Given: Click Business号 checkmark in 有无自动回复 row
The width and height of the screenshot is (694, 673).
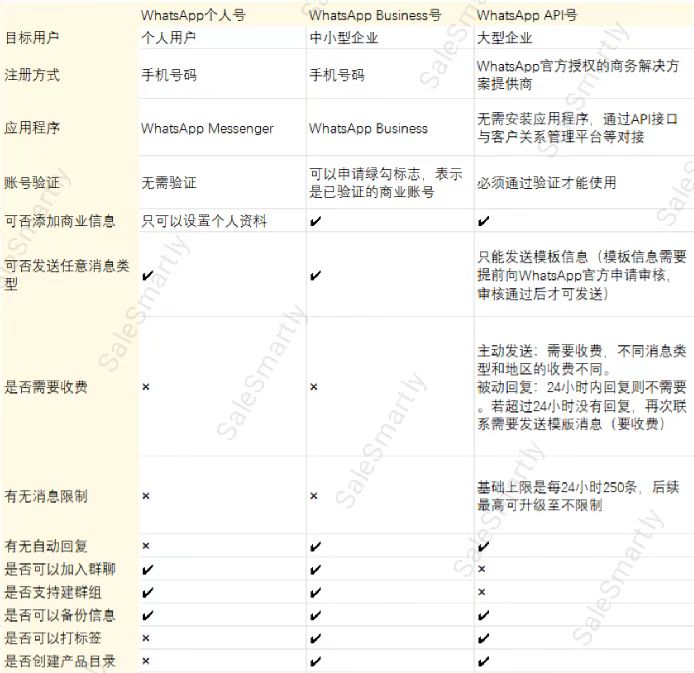Looking at the screenshot, I should [316, 547].
